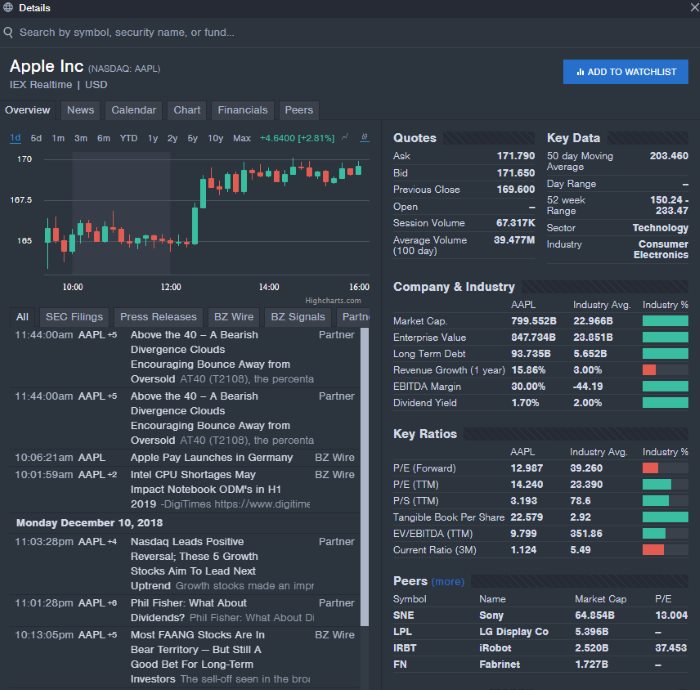
Task: Select the YTD chart range
Action: pos(129,138)
